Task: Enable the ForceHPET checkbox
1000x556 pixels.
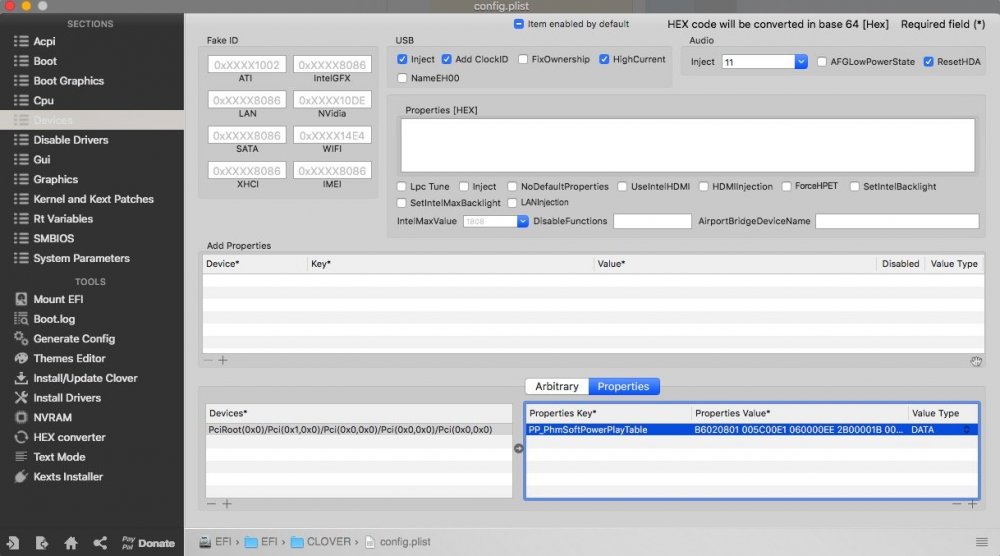Action: [x=786, y=187]
